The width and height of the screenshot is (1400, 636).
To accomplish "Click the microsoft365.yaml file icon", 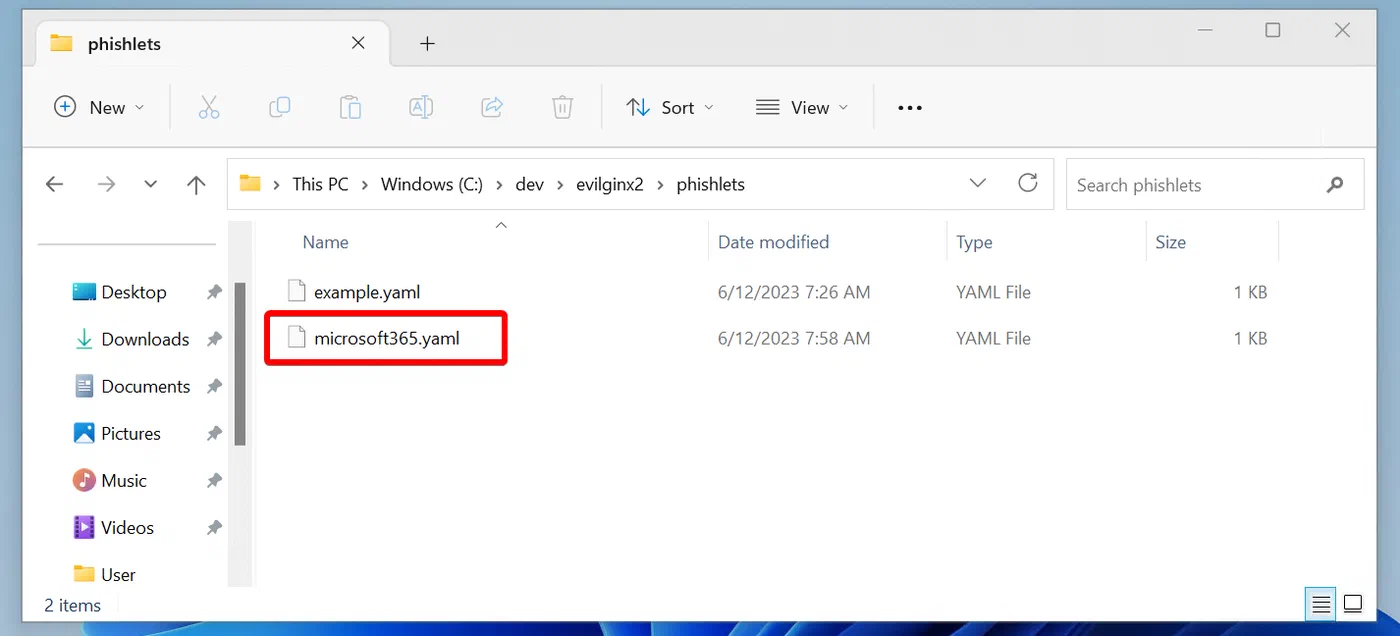I will tap(296, 338).
